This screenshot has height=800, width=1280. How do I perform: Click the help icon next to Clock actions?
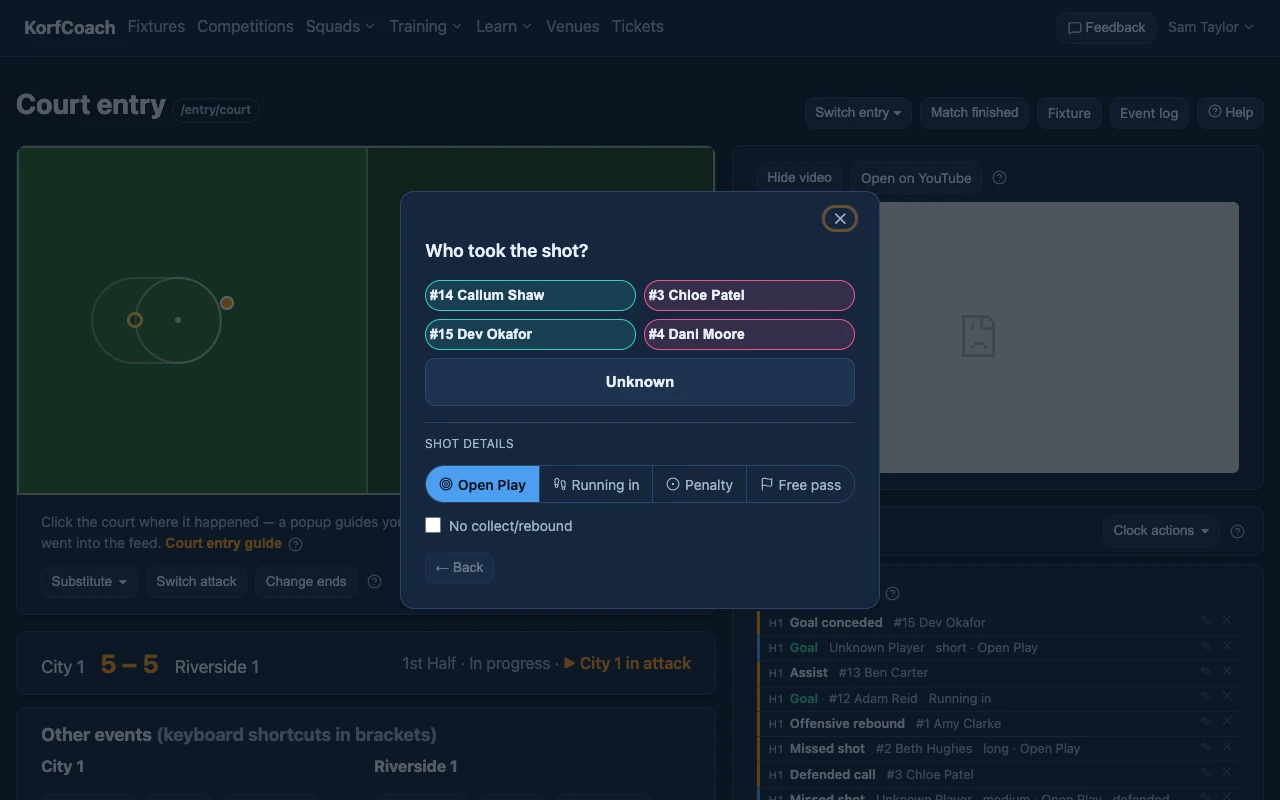click(x=1237, y=531)
